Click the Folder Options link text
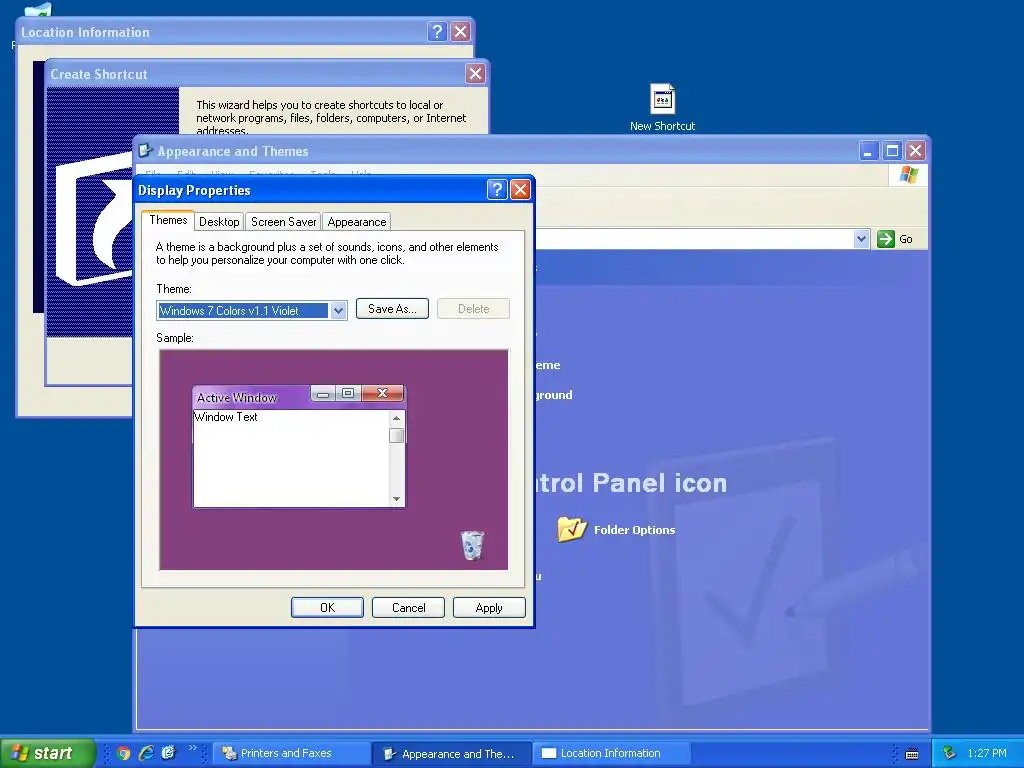 point(634,530)
